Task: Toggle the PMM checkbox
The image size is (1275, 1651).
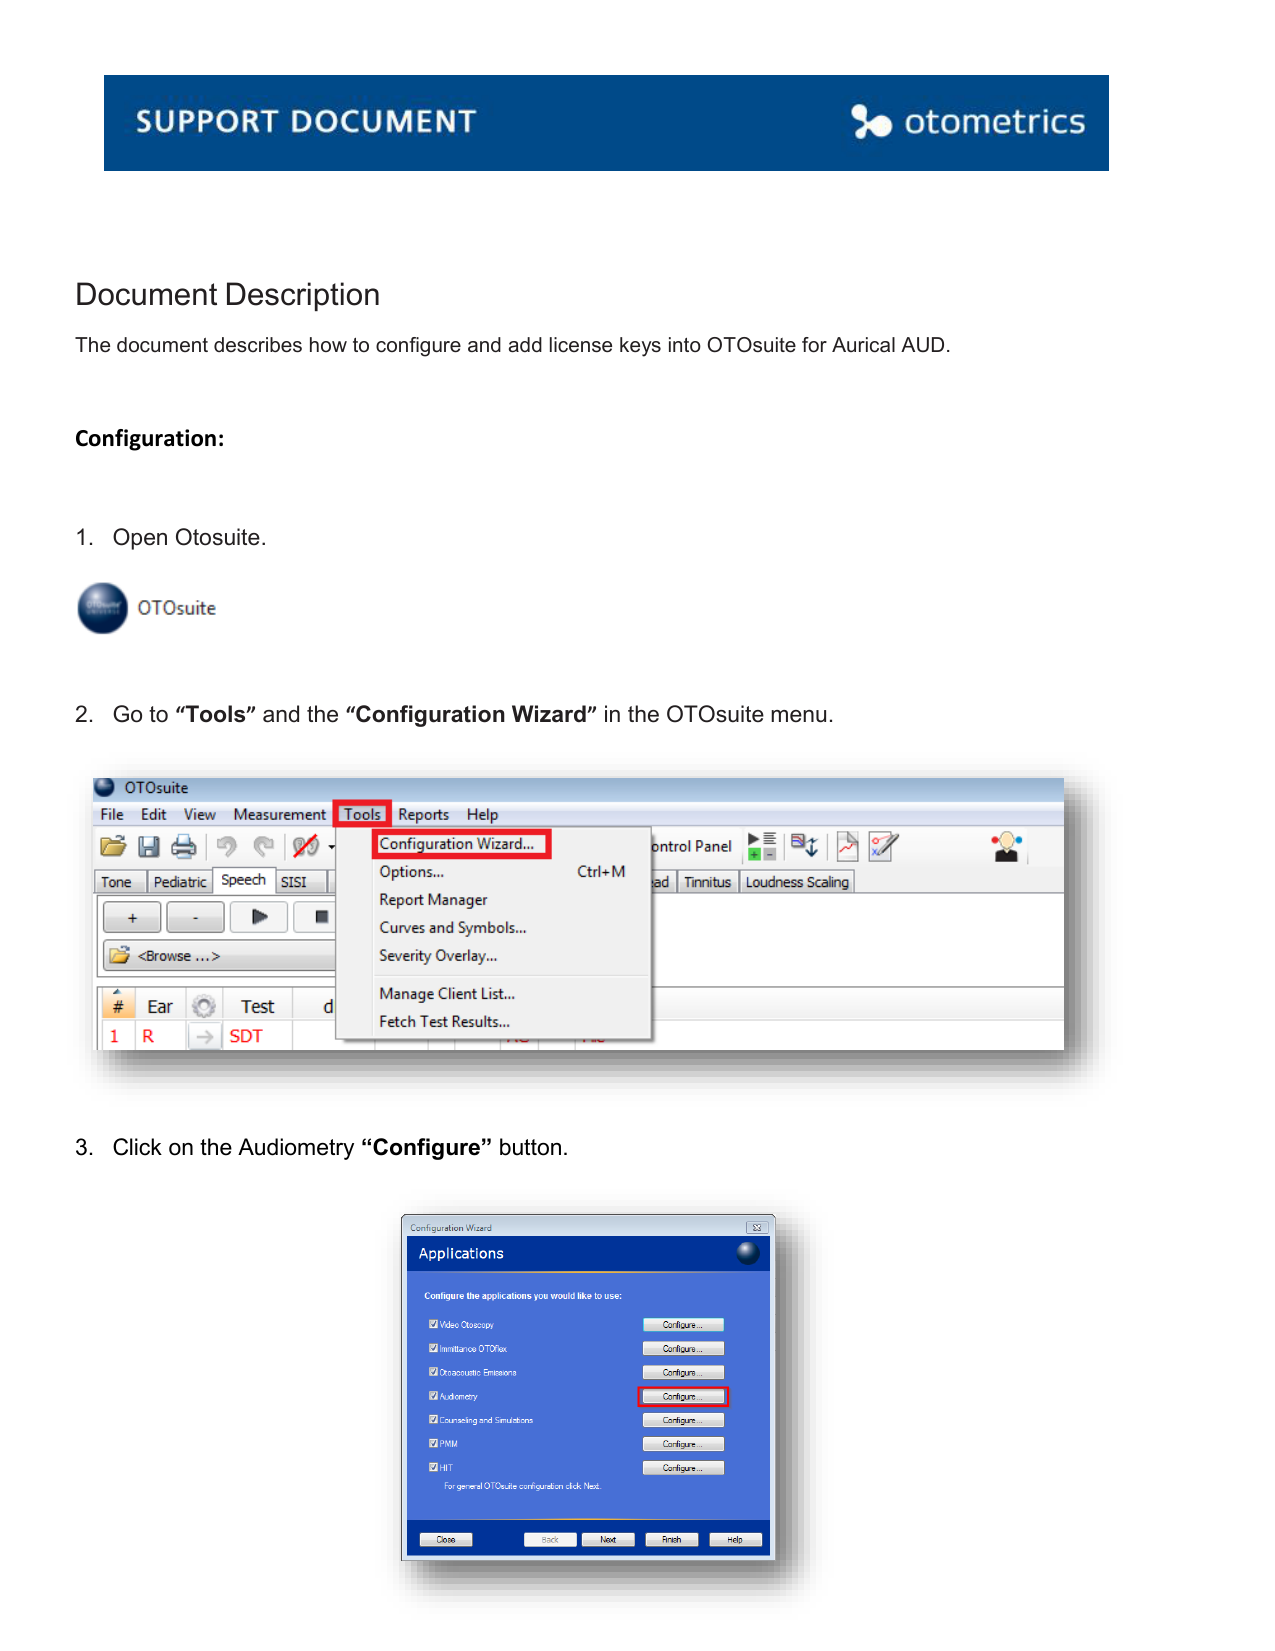Action: point(433,1443)
